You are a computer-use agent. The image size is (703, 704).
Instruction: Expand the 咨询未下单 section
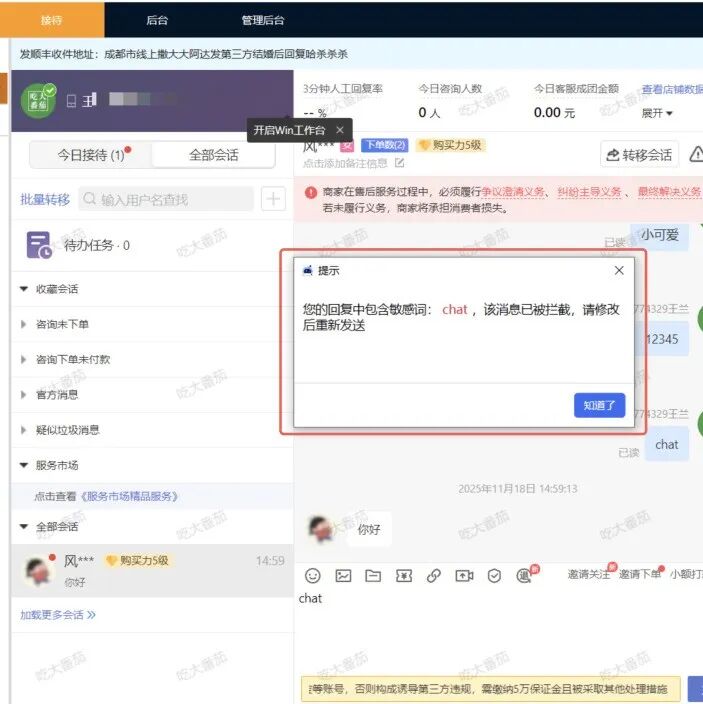pyautogui.click(x=23, y=324)
